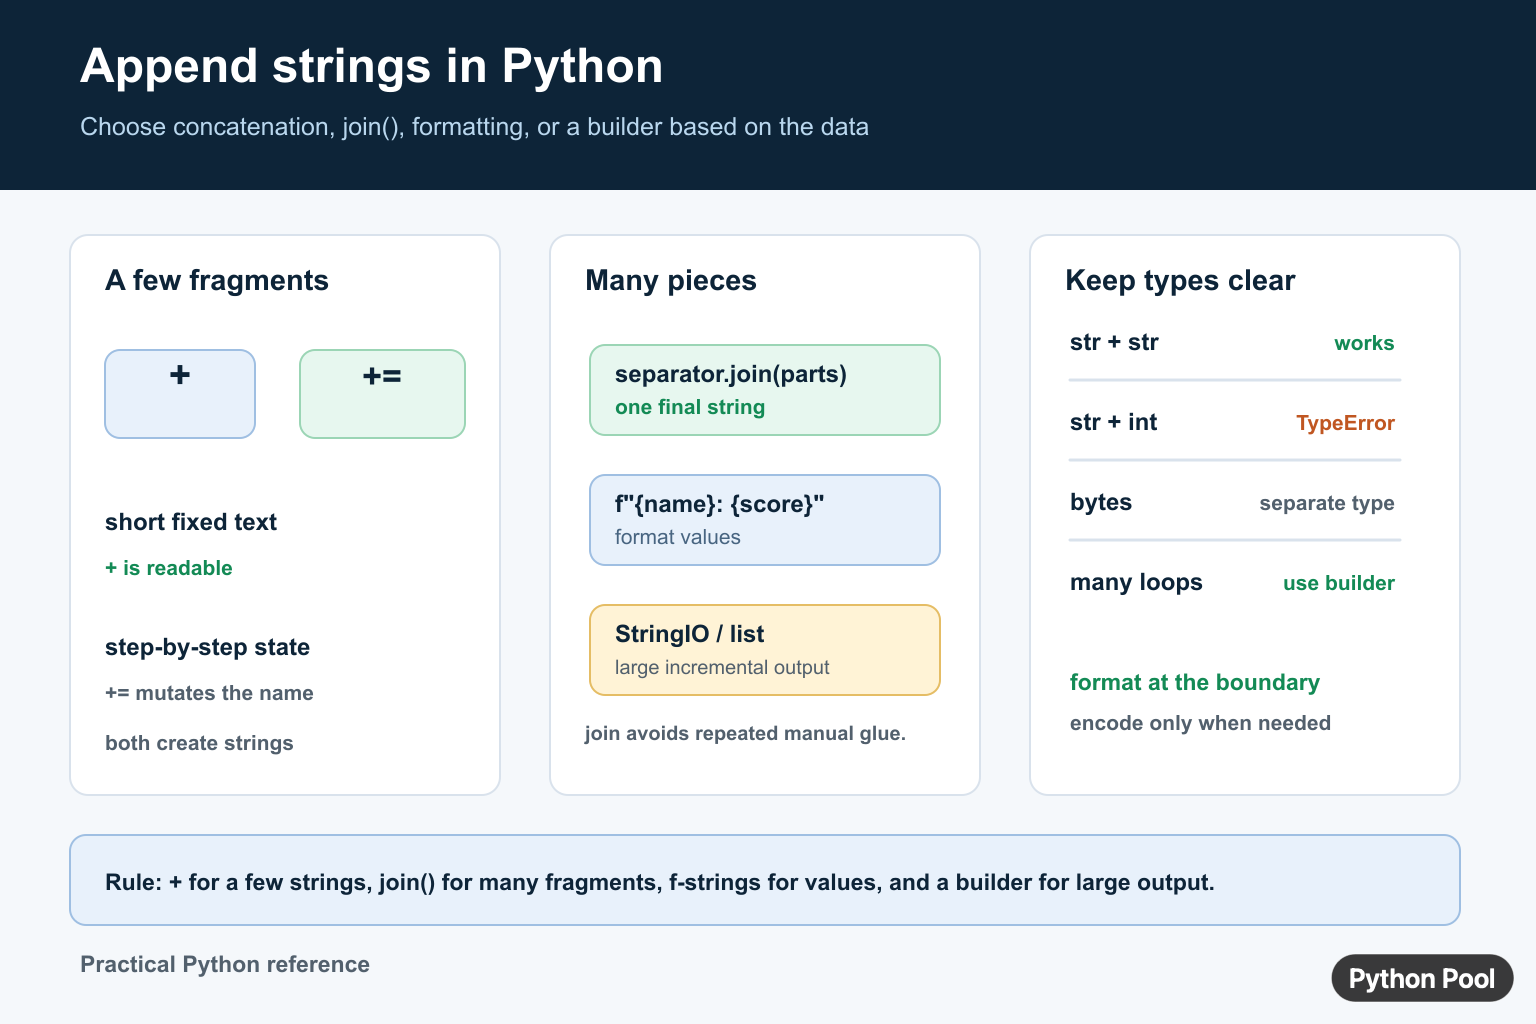Image resolution: width=1536 pixels, height=1024 pixels.
Task: Click the '+= mutates the name' text
Action: click(x=209, y=693)
